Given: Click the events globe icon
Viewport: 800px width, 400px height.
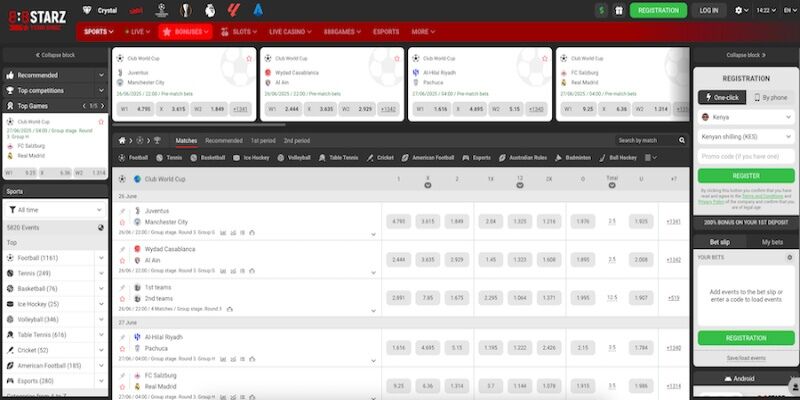Looking at the screenshot, I should (x=101, y=228).
